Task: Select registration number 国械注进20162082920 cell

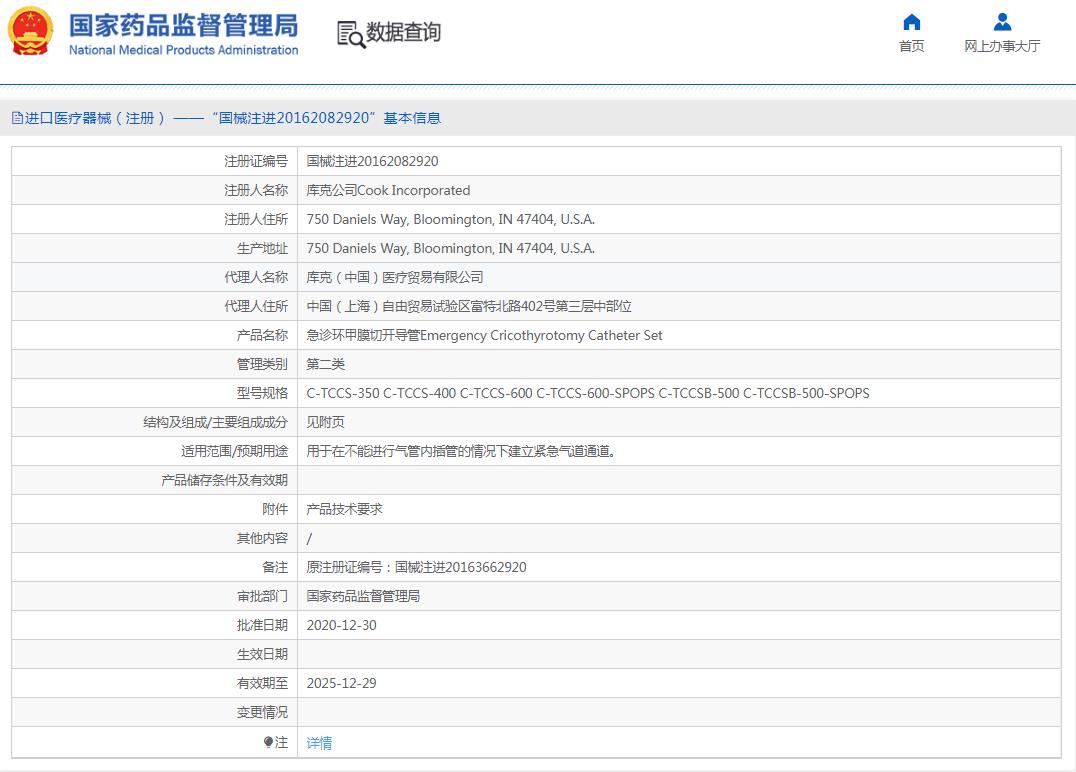Action: point(372,161)
